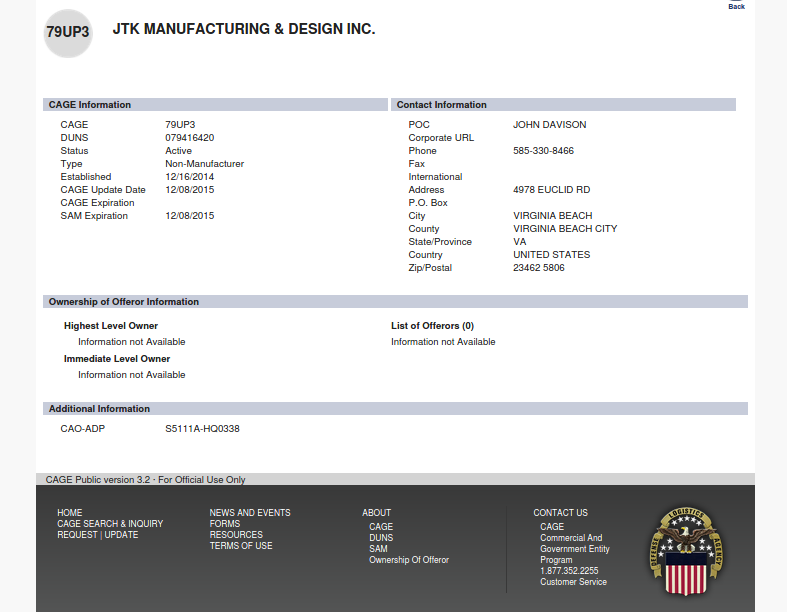This screenshot has height=612, width=787.
Task: Click the Established date 12/16/2014
Action: click(x=190, y=177)
